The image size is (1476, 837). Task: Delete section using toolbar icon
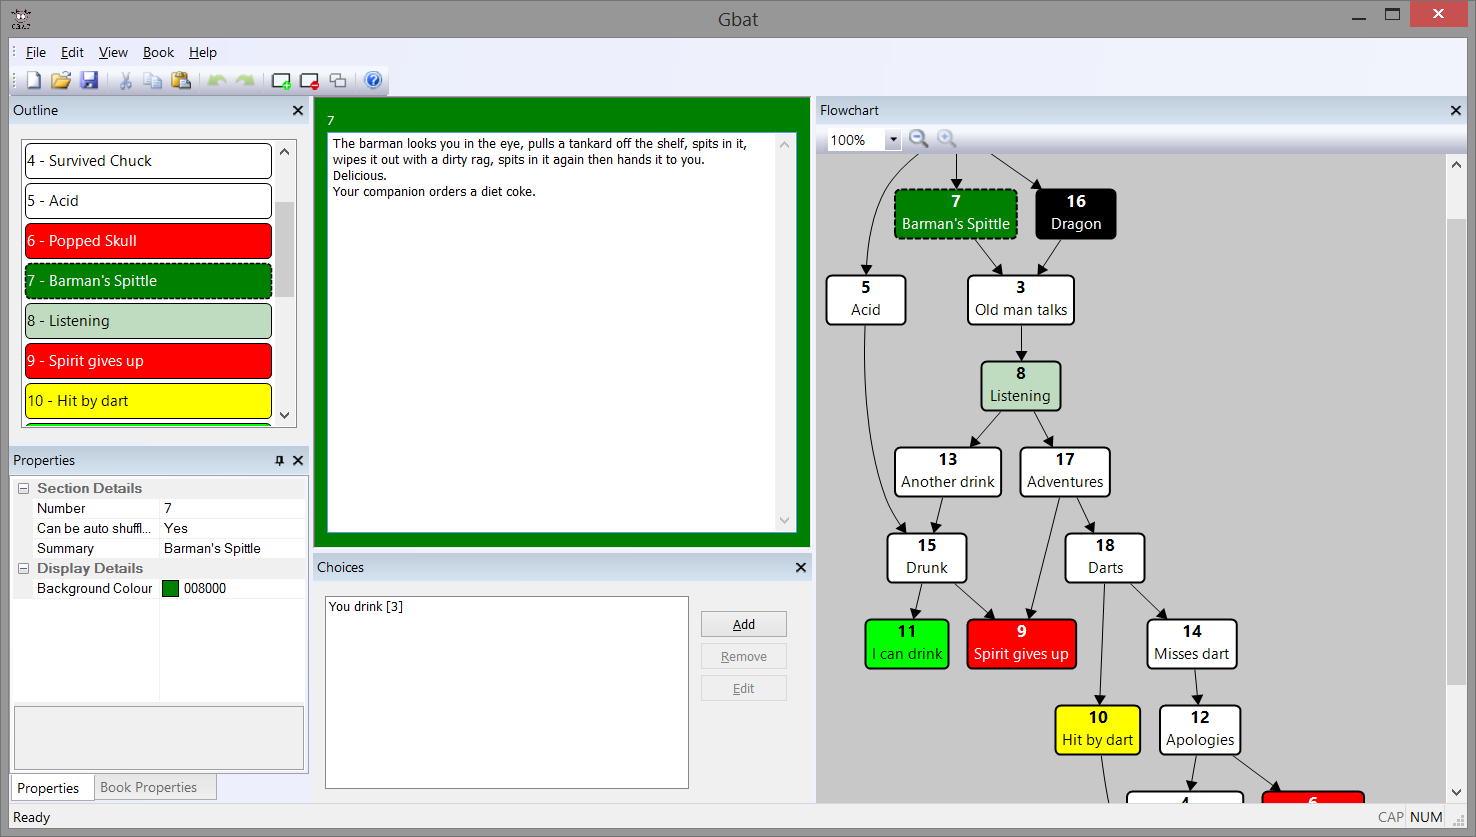310,81
